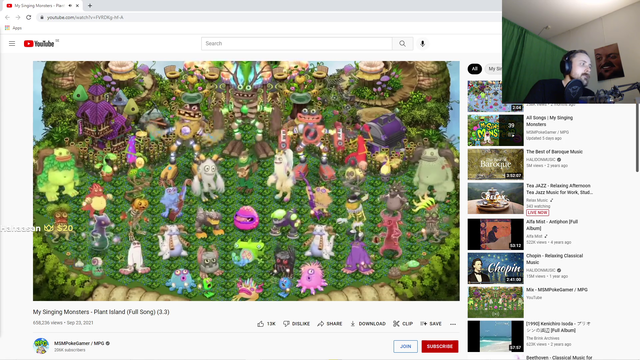Viewport: 640px width, 360px height.
Task: Click 'Alfa Mist - Antiphon [Full Album]' title
Action: point(552,225)
